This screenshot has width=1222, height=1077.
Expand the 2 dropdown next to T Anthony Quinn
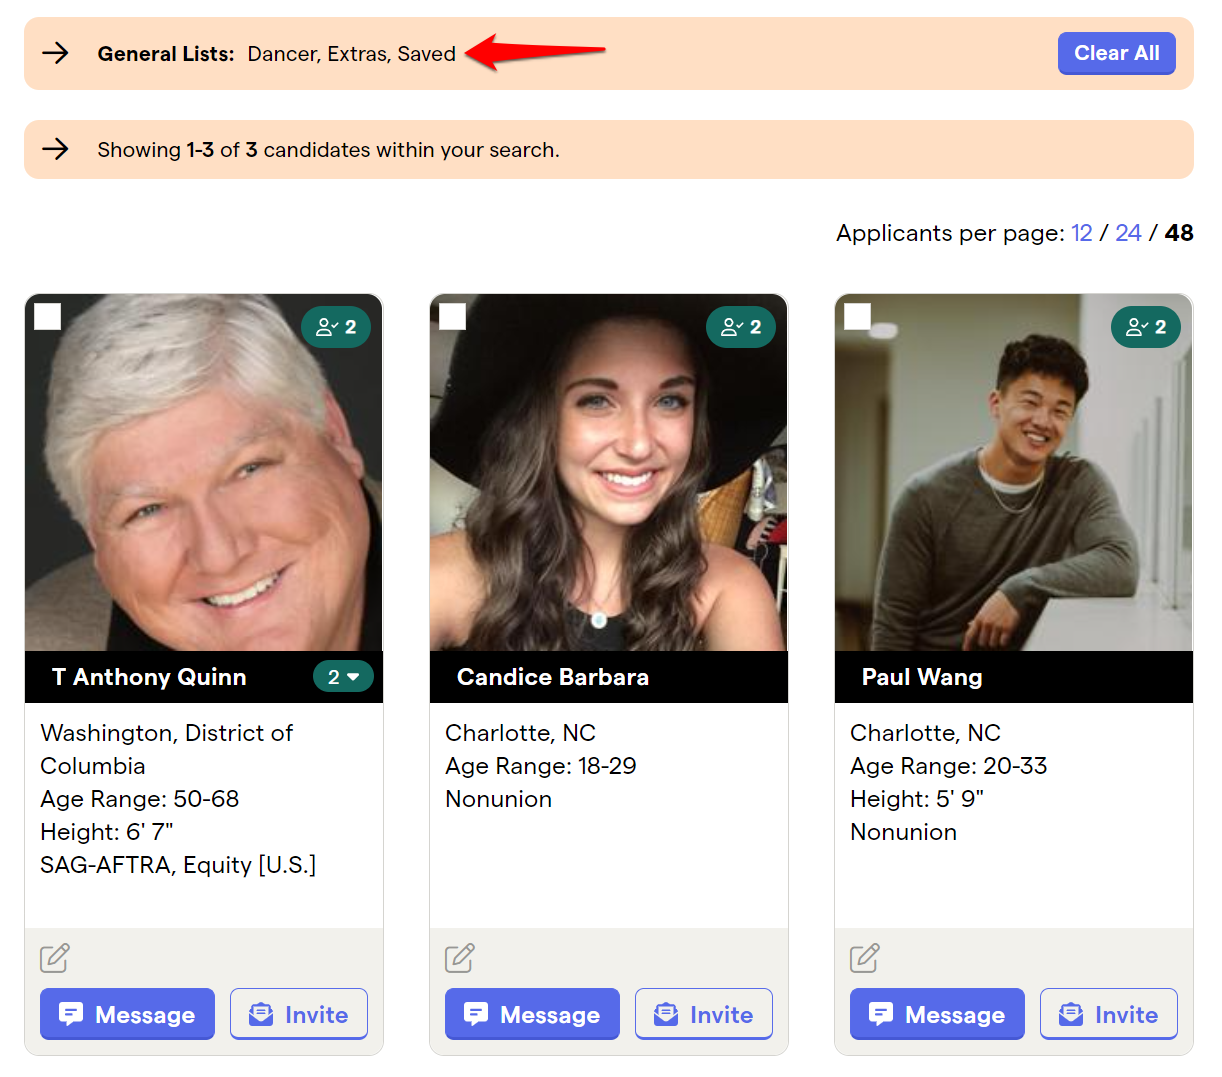point(343,677)
